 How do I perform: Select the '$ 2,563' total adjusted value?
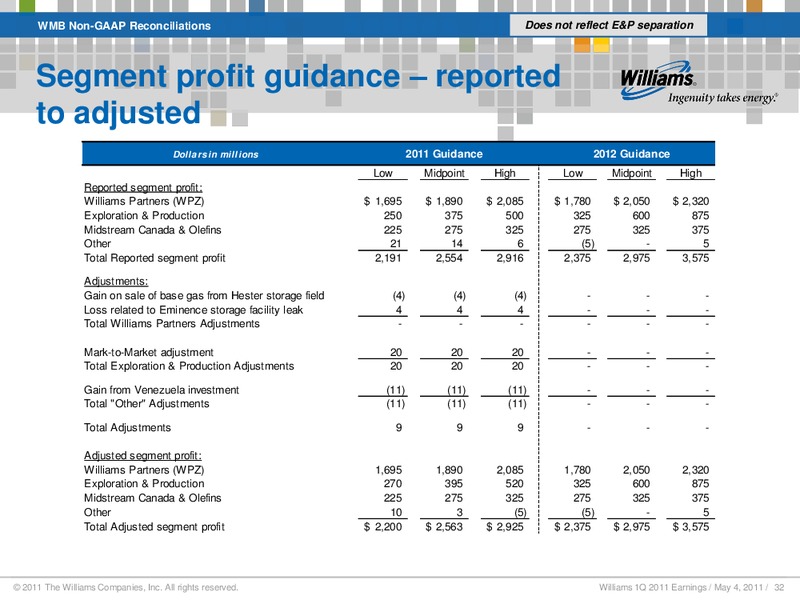(x=444, y=527)
